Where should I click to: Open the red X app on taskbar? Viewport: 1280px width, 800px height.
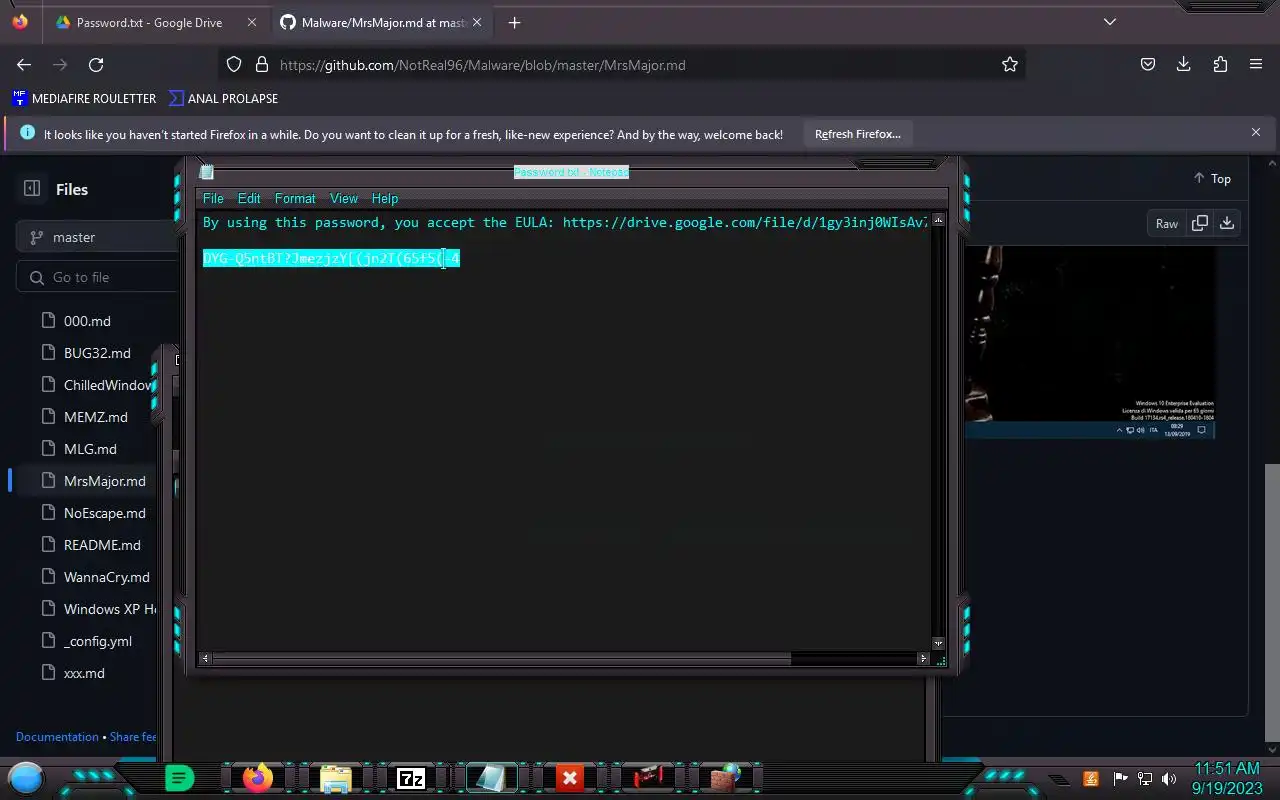click(569, 778)
